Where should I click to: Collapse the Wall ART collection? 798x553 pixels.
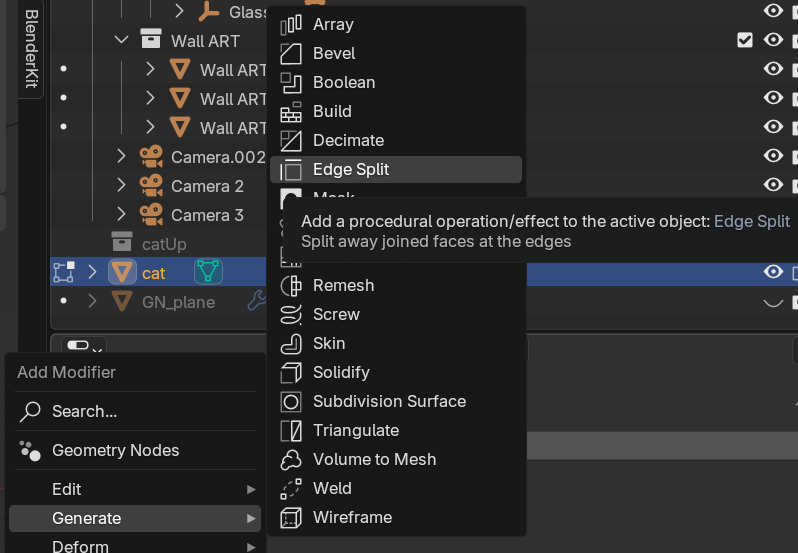(x=122, y=41)
